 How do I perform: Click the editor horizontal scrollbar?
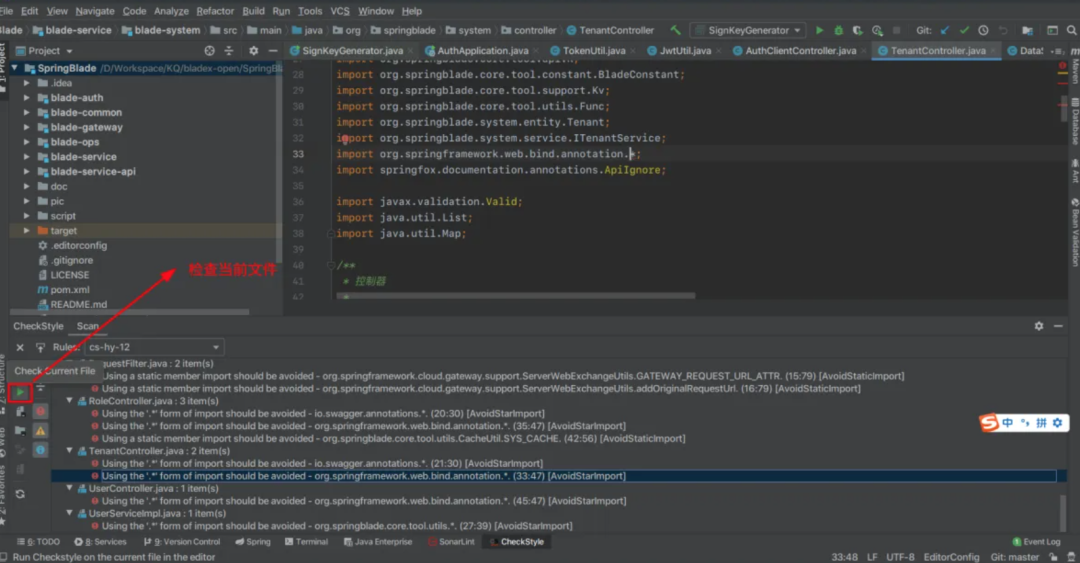[x=515, y=296]
